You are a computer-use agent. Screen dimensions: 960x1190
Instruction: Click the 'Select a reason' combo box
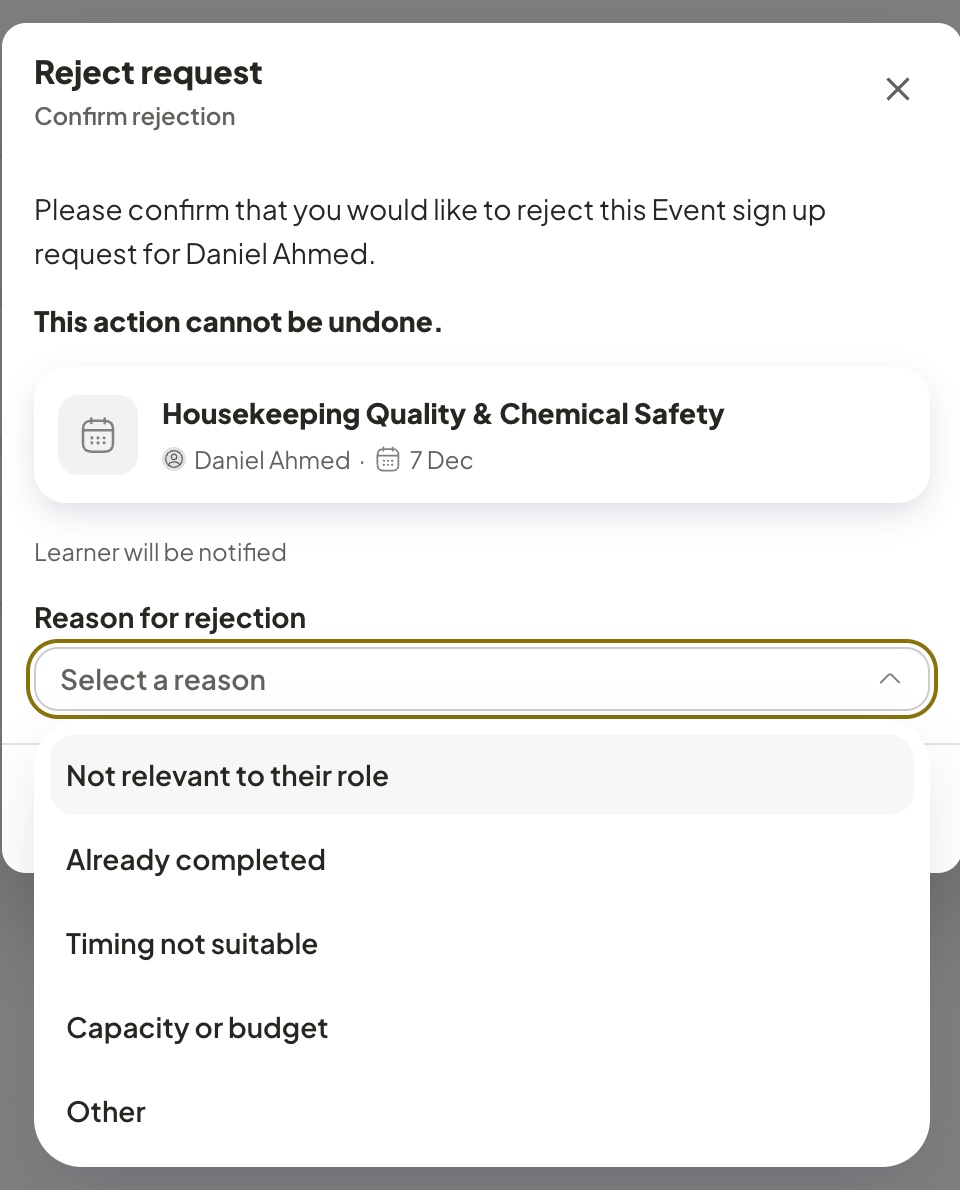tap(482, 679)
